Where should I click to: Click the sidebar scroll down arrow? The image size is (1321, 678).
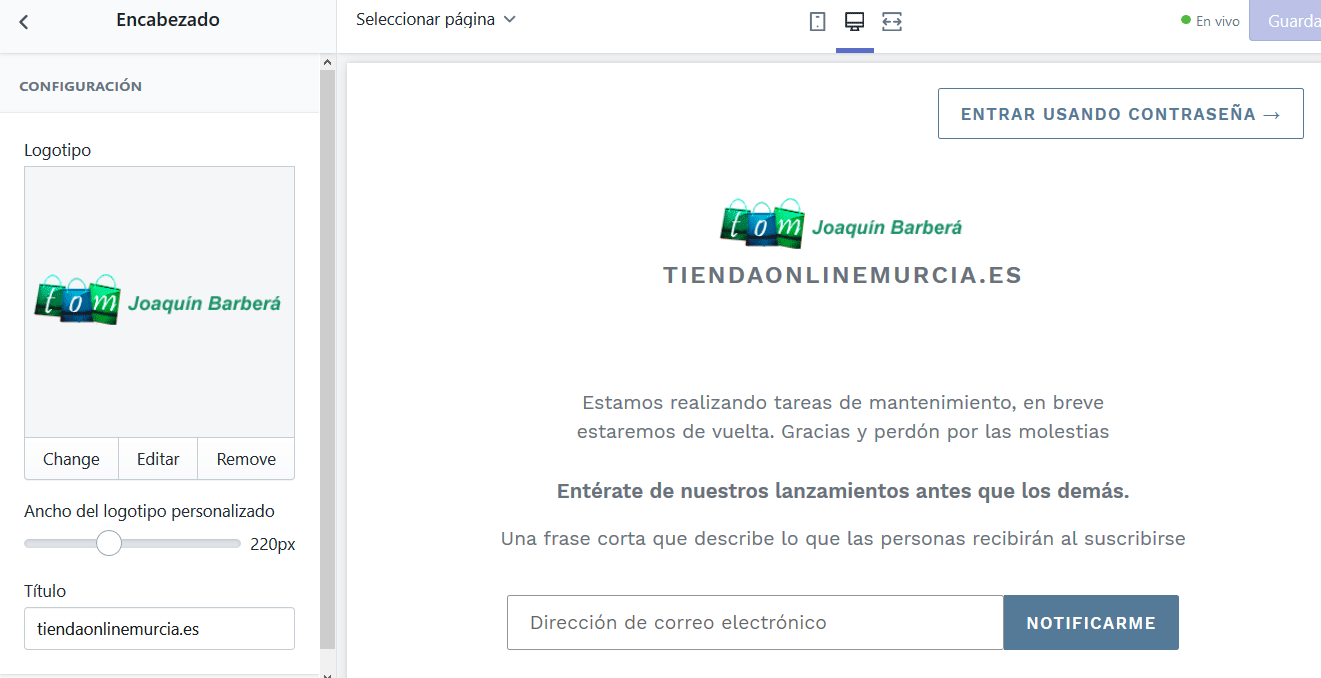327,674
